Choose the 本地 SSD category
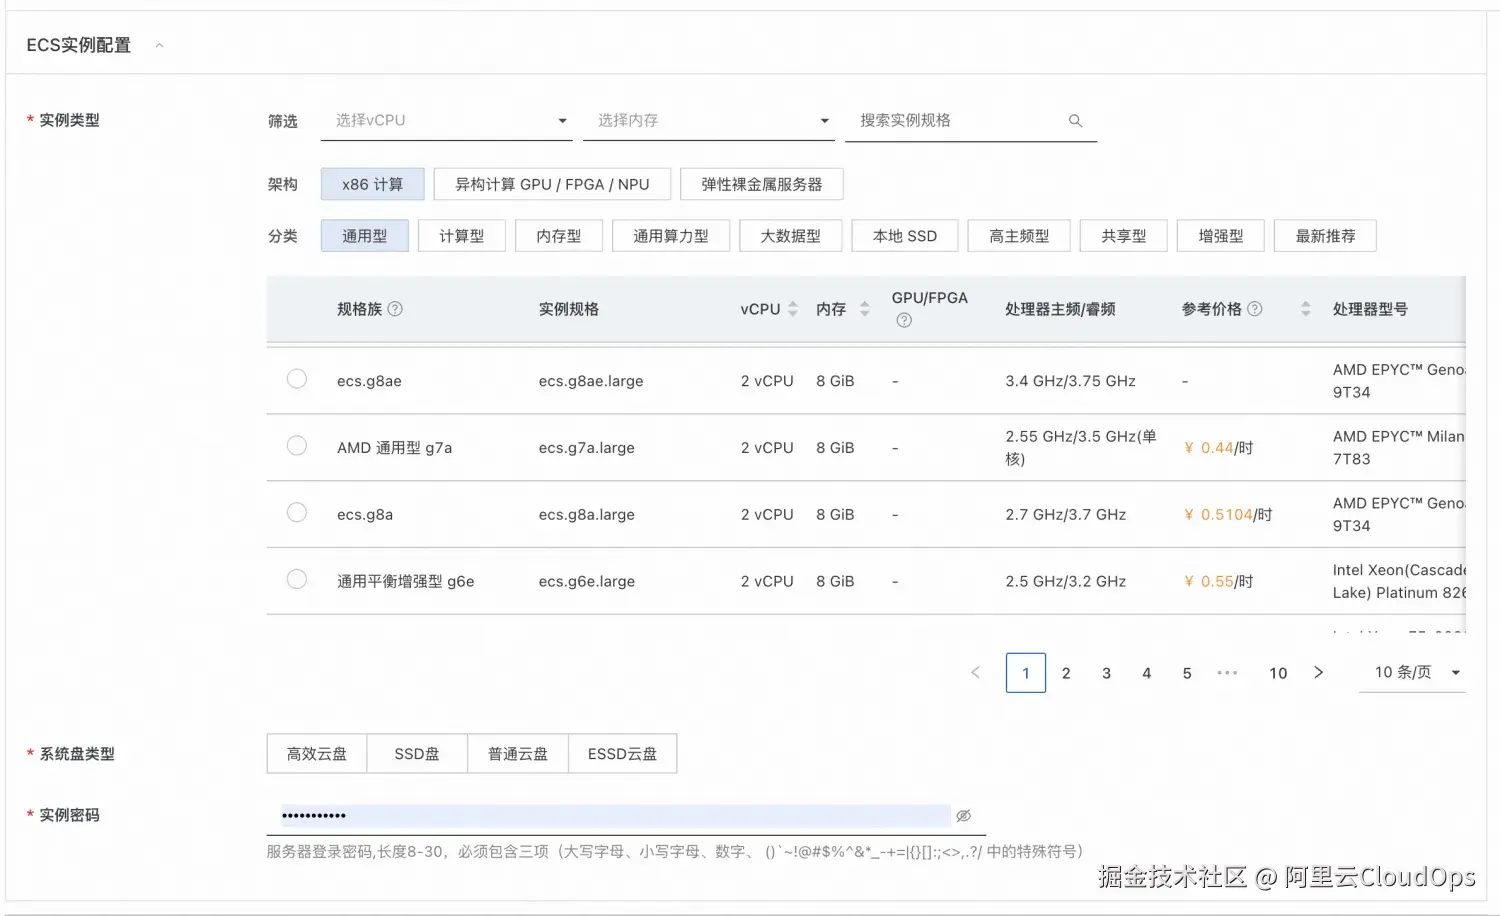The image size is (1500, 916). 905,236
